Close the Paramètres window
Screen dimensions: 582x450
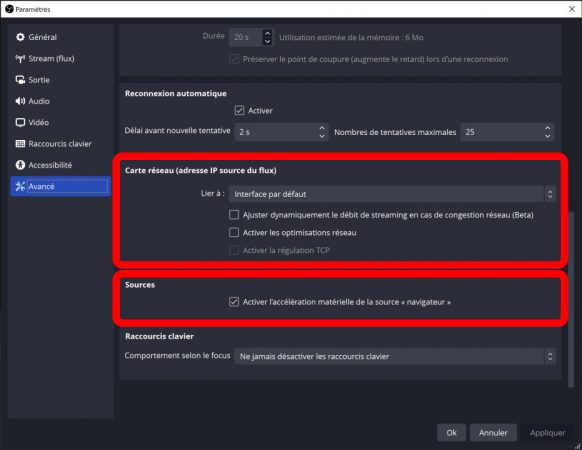point(572,9)
